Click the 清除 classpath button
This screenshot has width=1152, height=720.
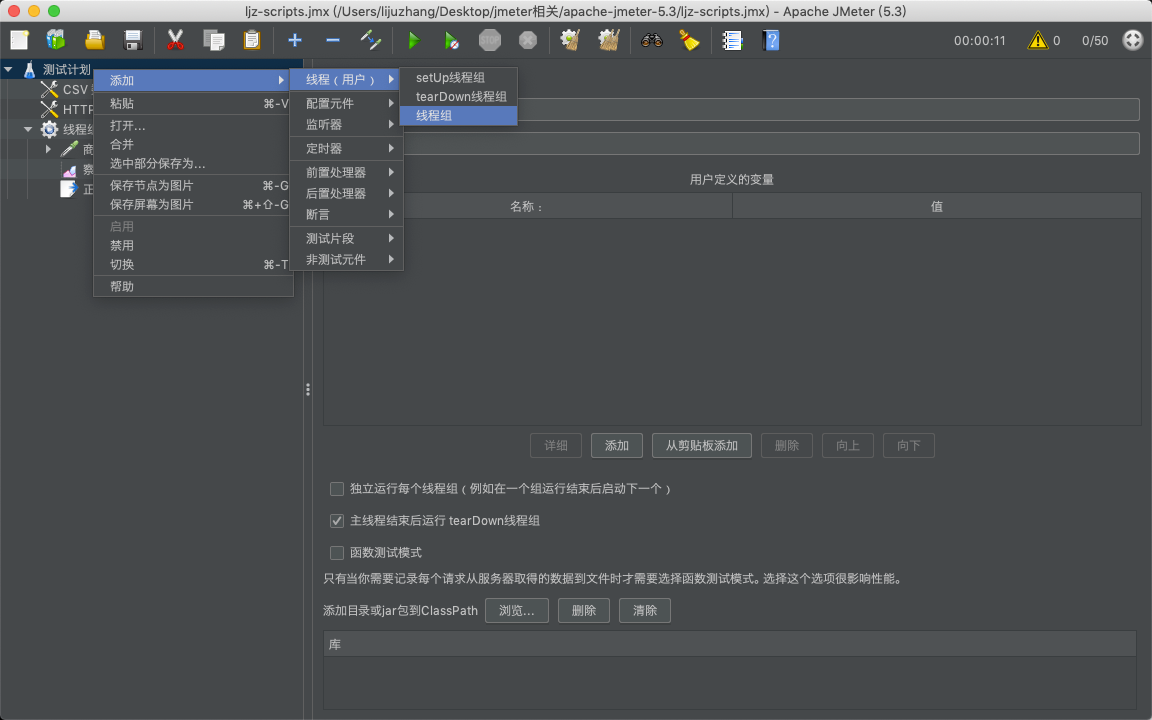click(x=644, y=611)
